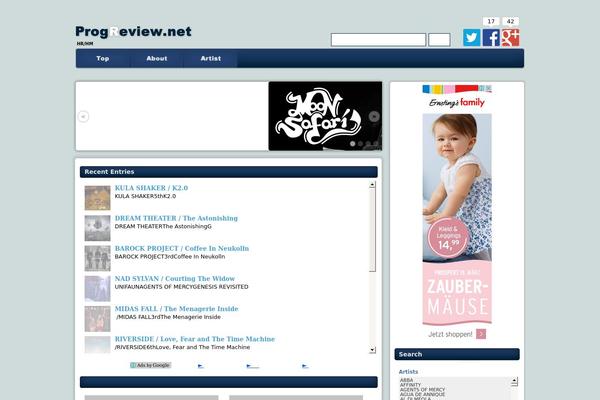Focus the header search text field
This screenshot has width=600, height=400.
coord(378,40)
